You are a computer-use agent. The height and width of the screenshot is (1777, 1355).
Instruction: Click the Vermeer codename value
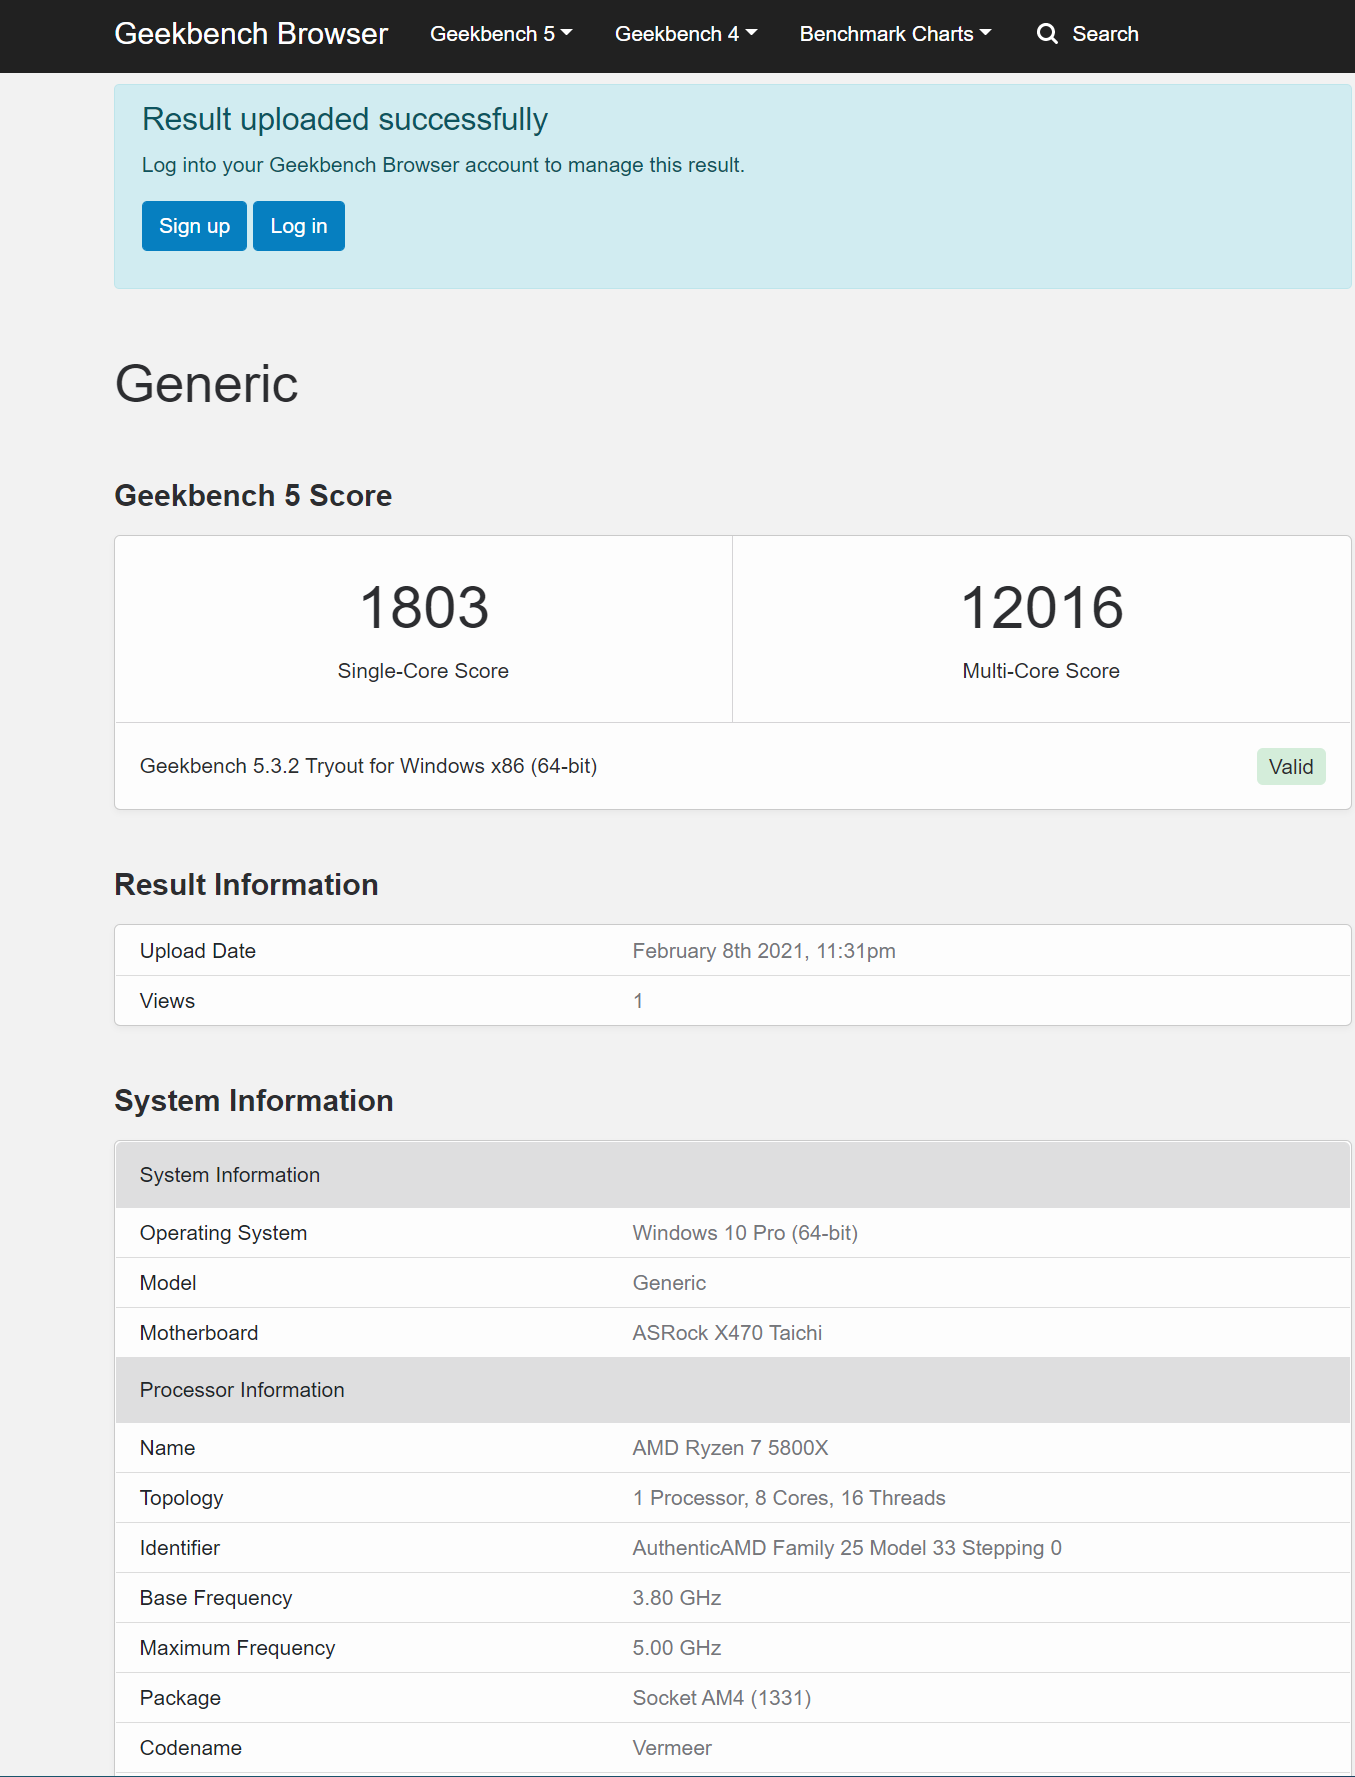[672, 1748]
